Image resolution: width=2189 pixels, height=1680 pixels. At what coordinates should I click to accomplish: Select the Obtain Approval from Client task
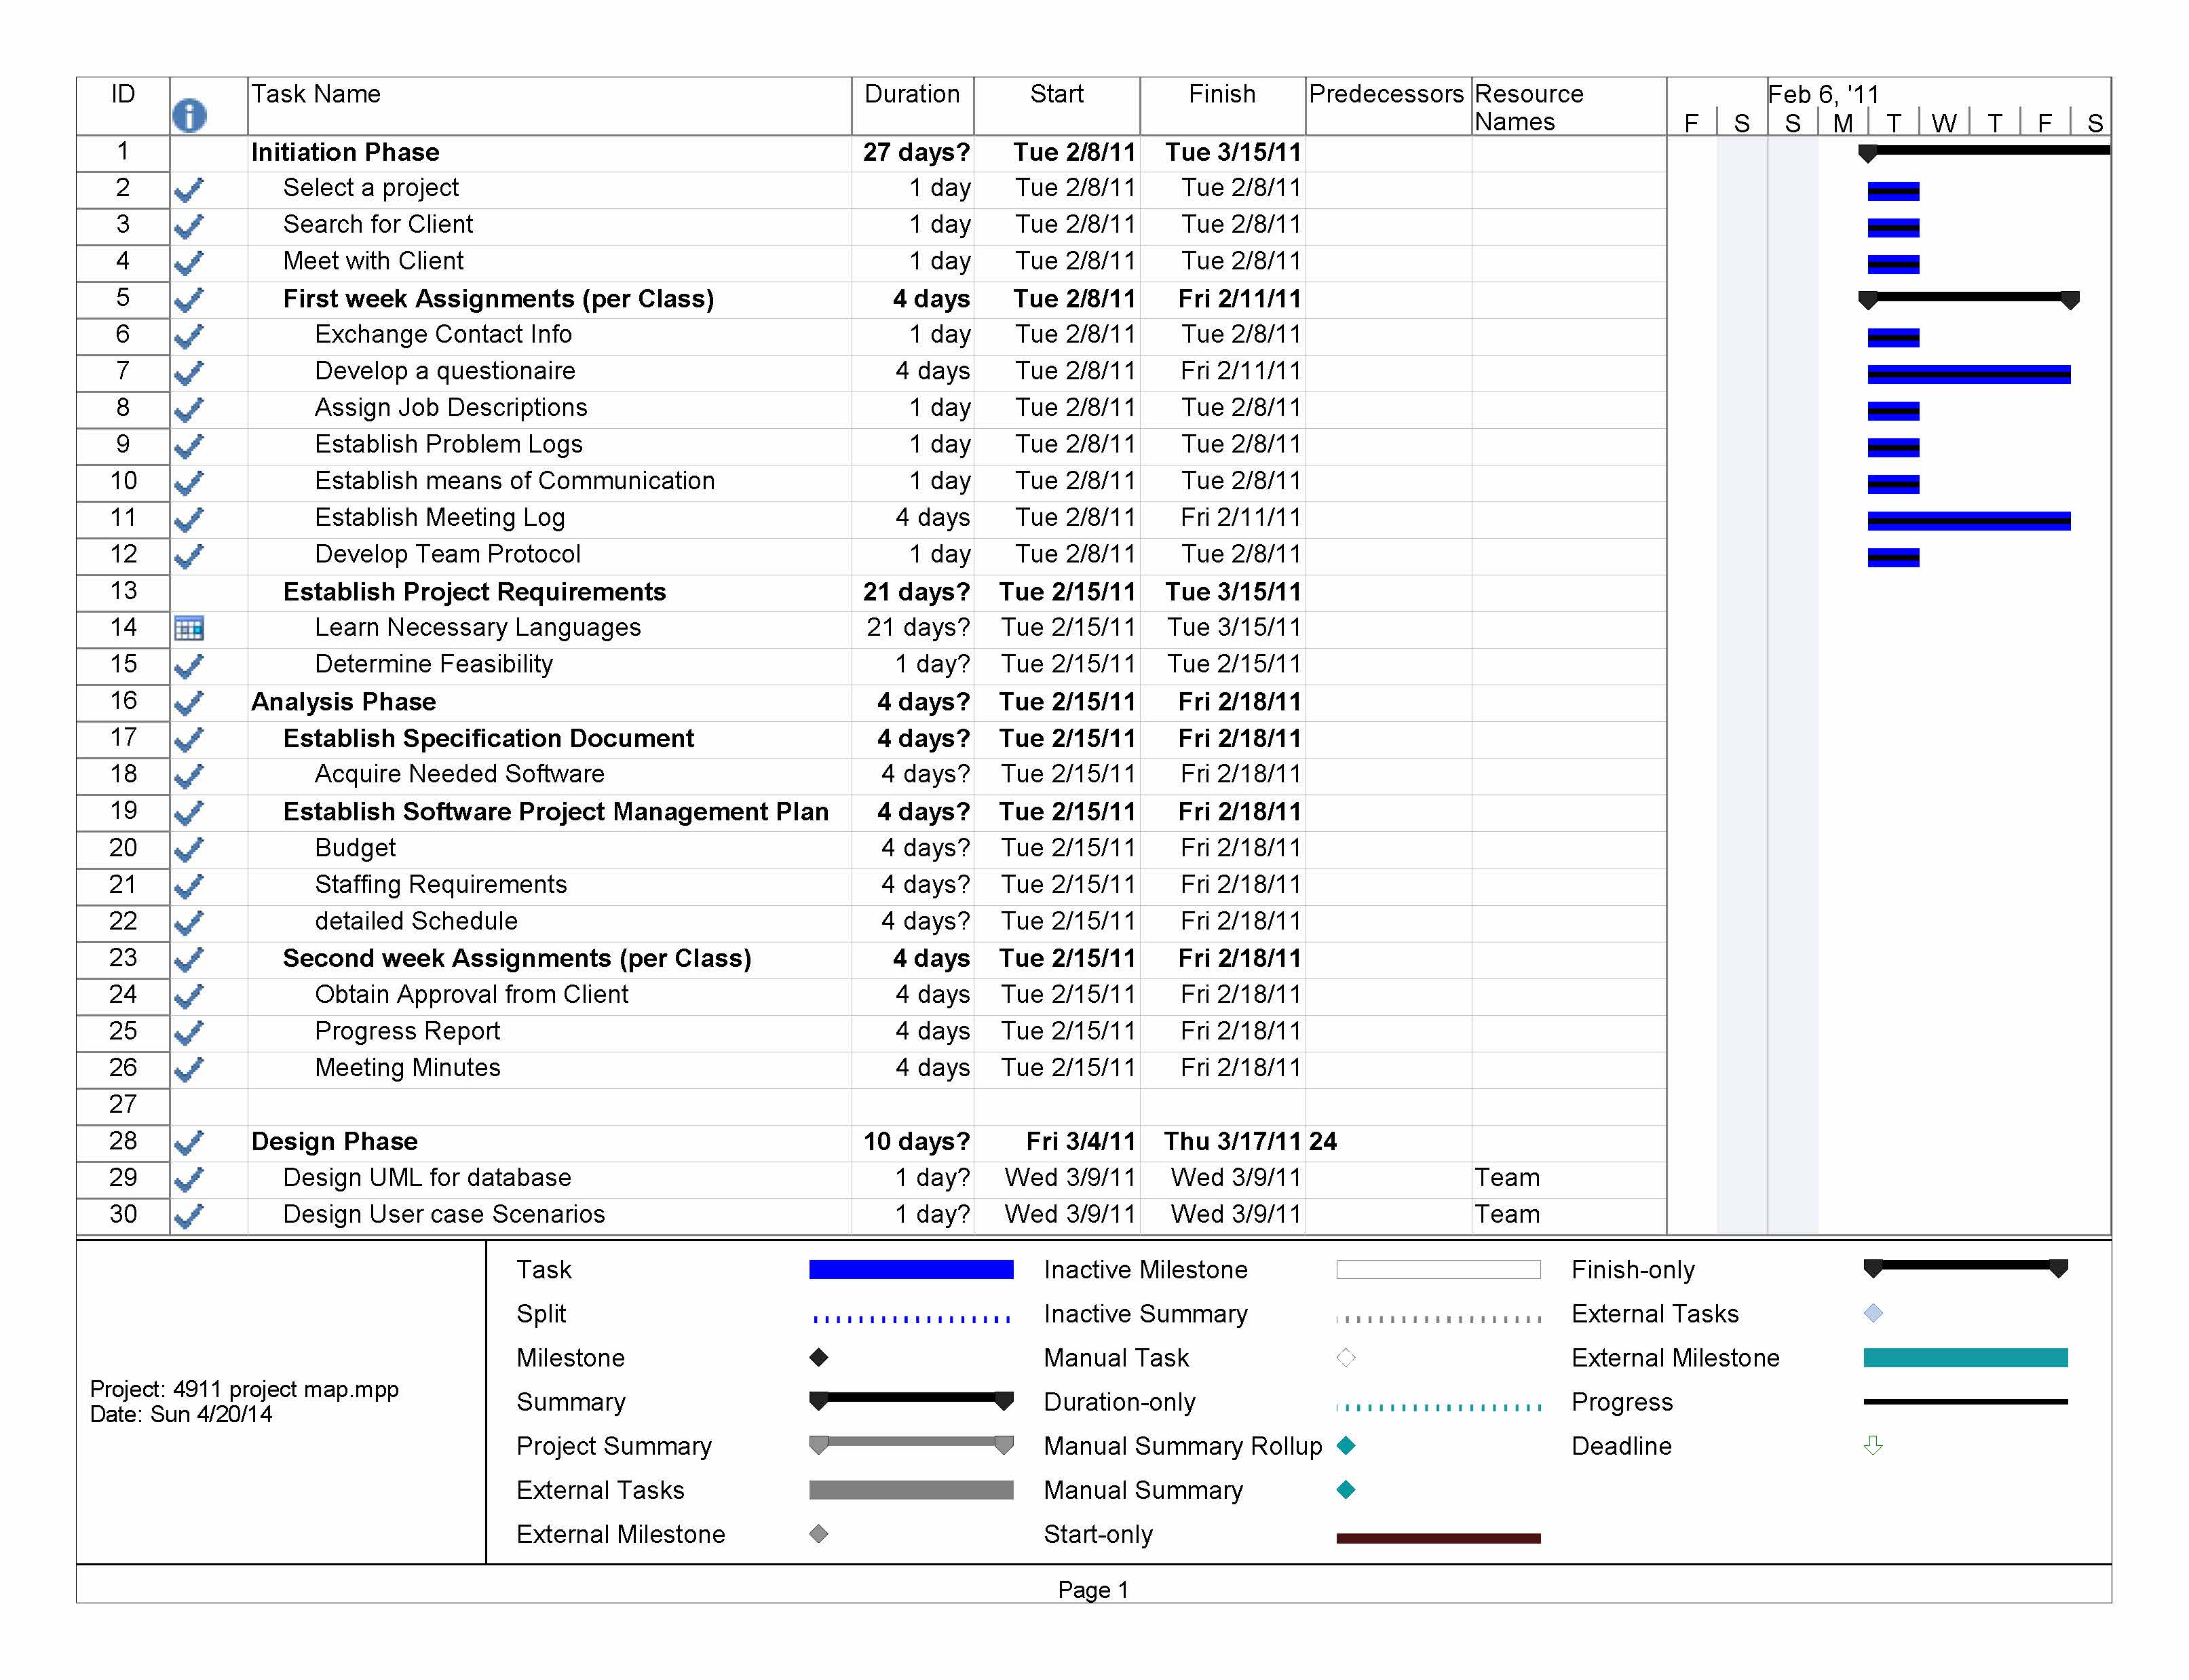click(471, 994)
